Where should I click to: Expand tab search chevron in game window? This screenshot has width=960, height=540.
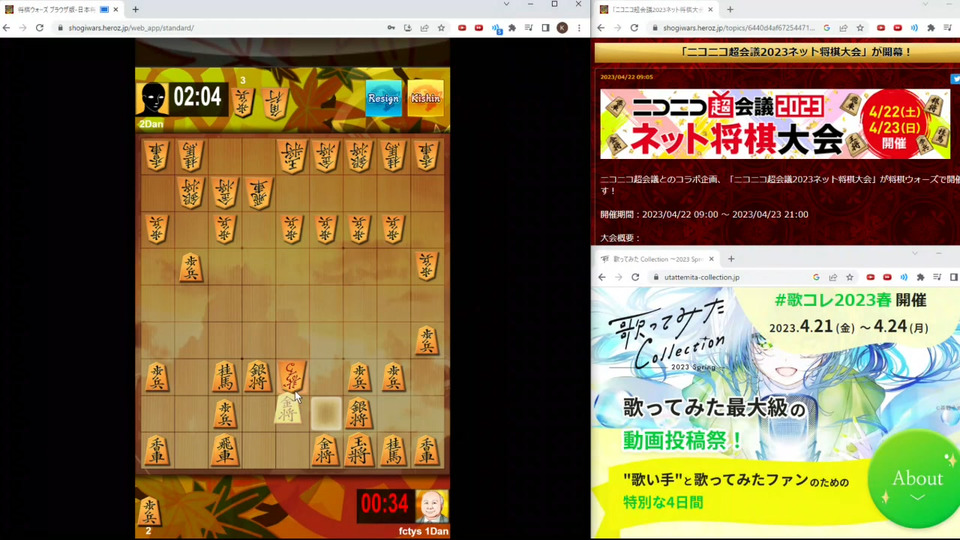click(x=506, y=4)
